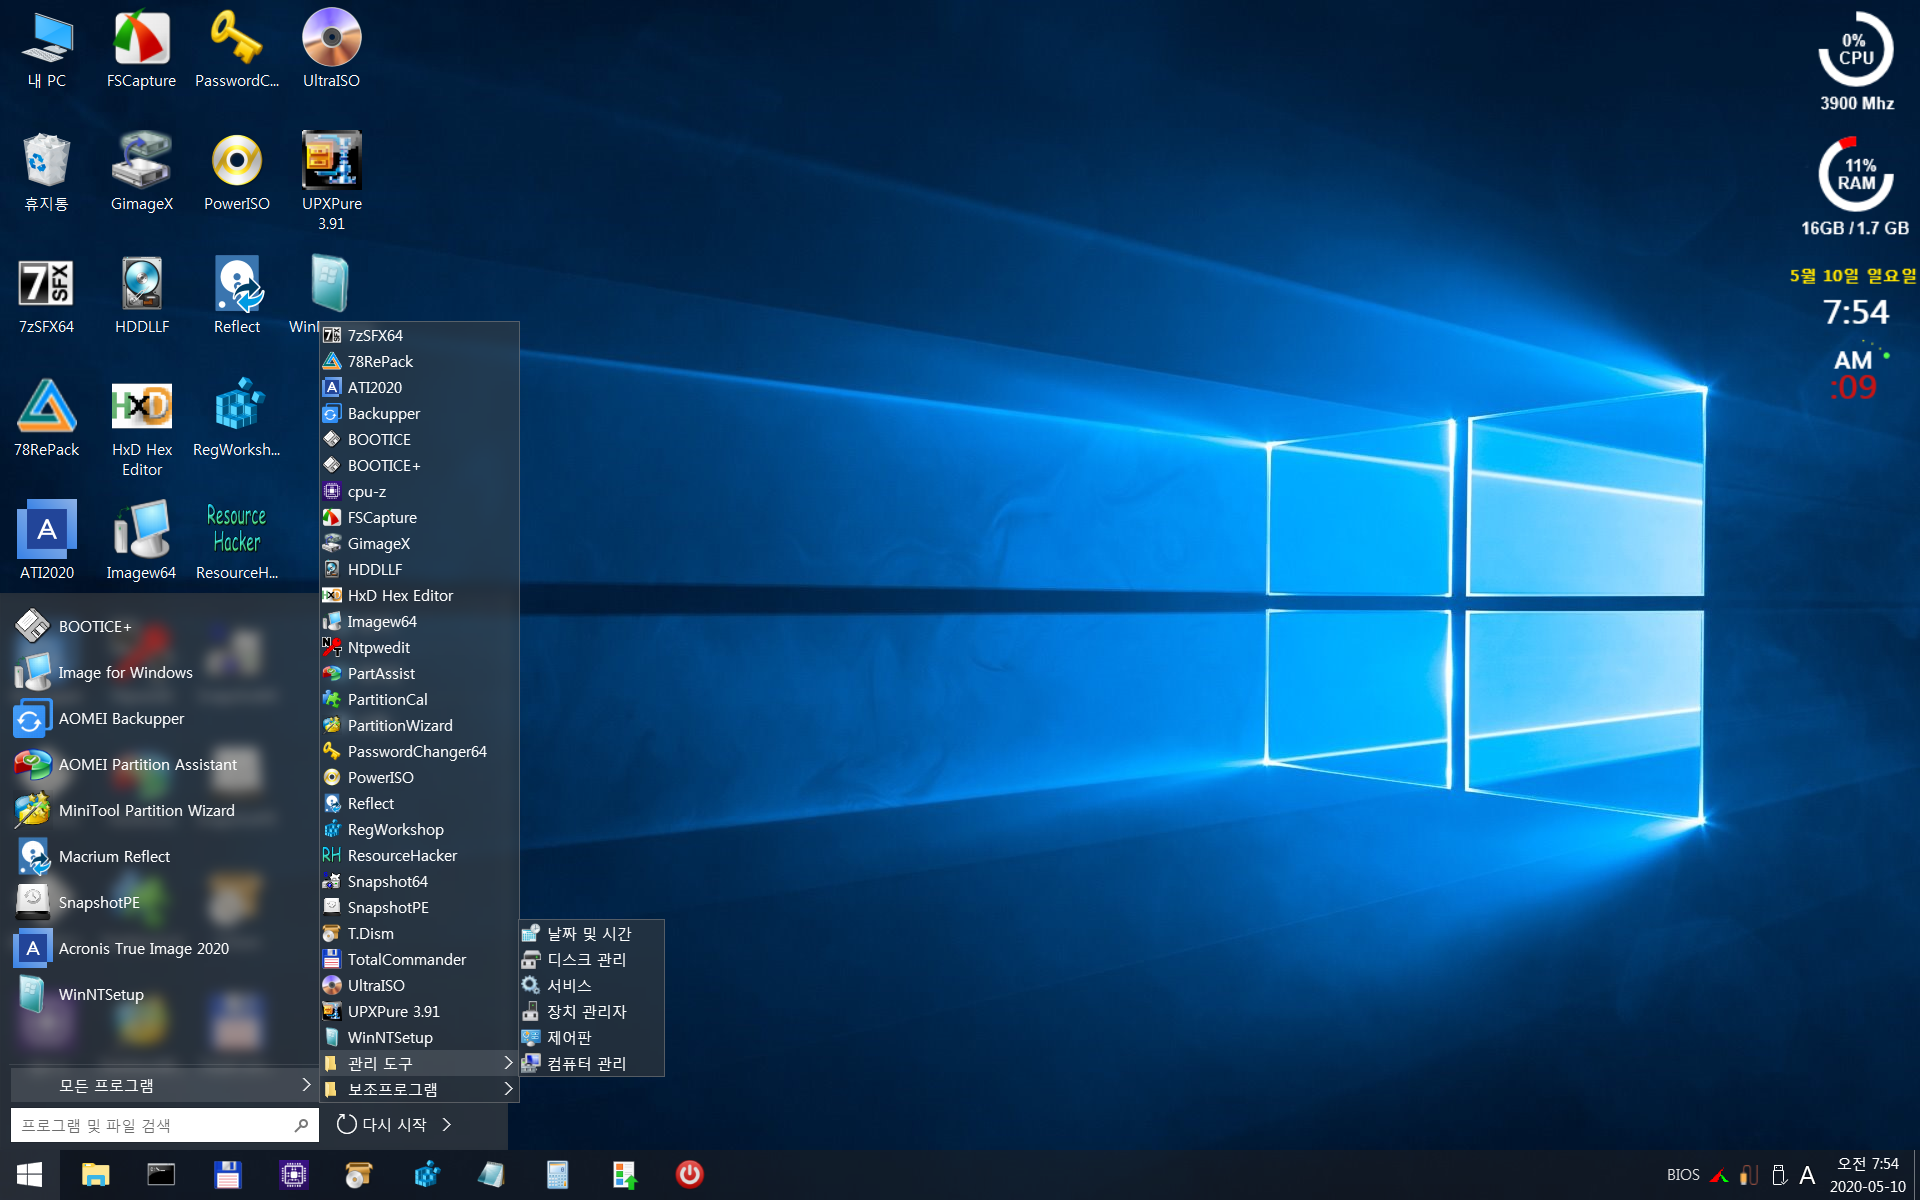
Task: Select TotalCommander in the programs list
Action: 419,959
